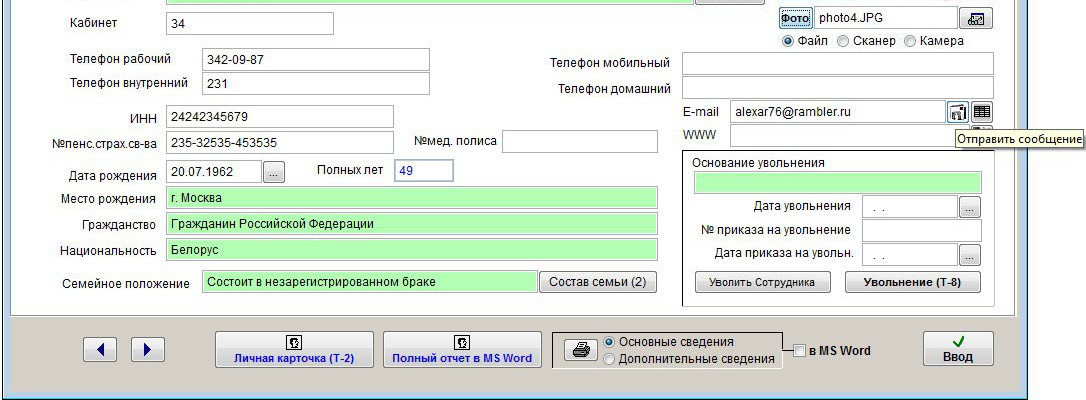Click the Дата приказа на увольн. field
The height and width of the screenshot is (400, 1086).
pyautogui.click(x=909, y=254)
